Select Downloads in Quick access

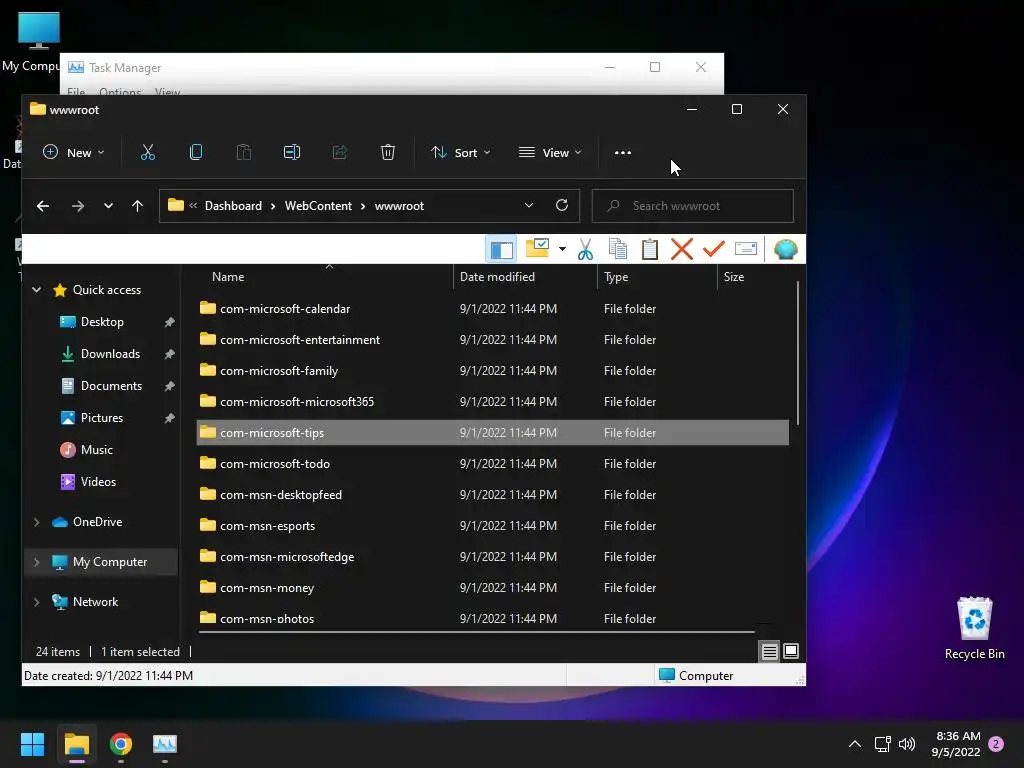(x=110, y=353)
